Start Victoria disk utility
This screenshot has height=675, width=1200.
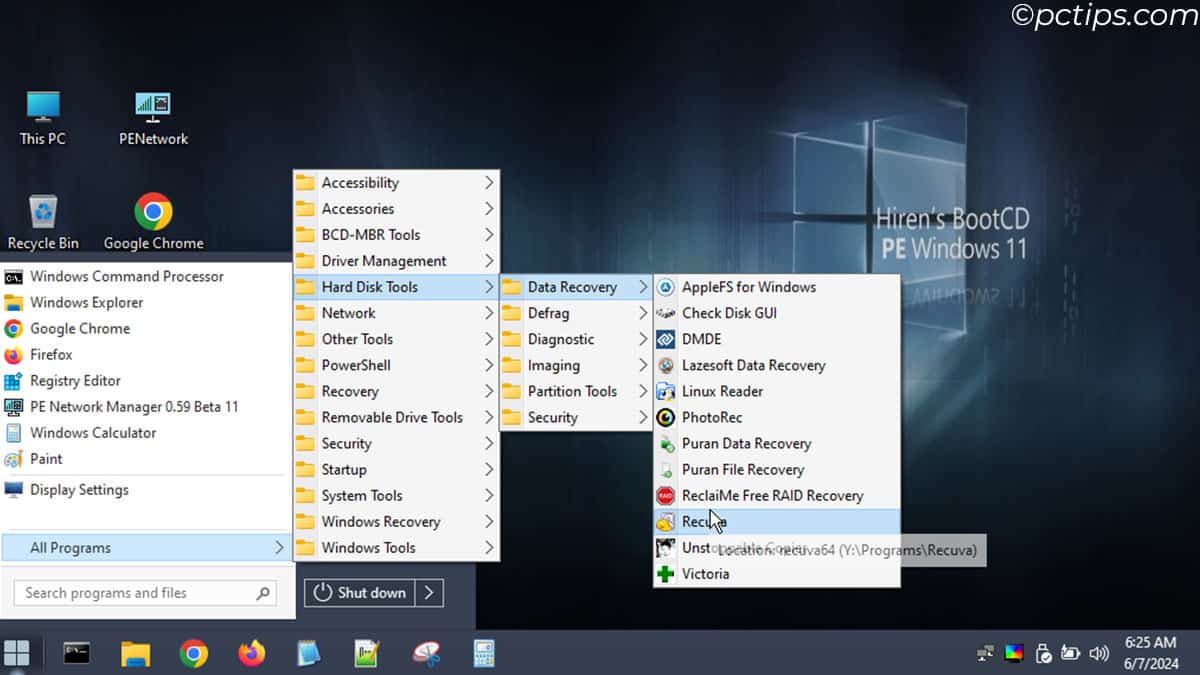click(707, 573)
